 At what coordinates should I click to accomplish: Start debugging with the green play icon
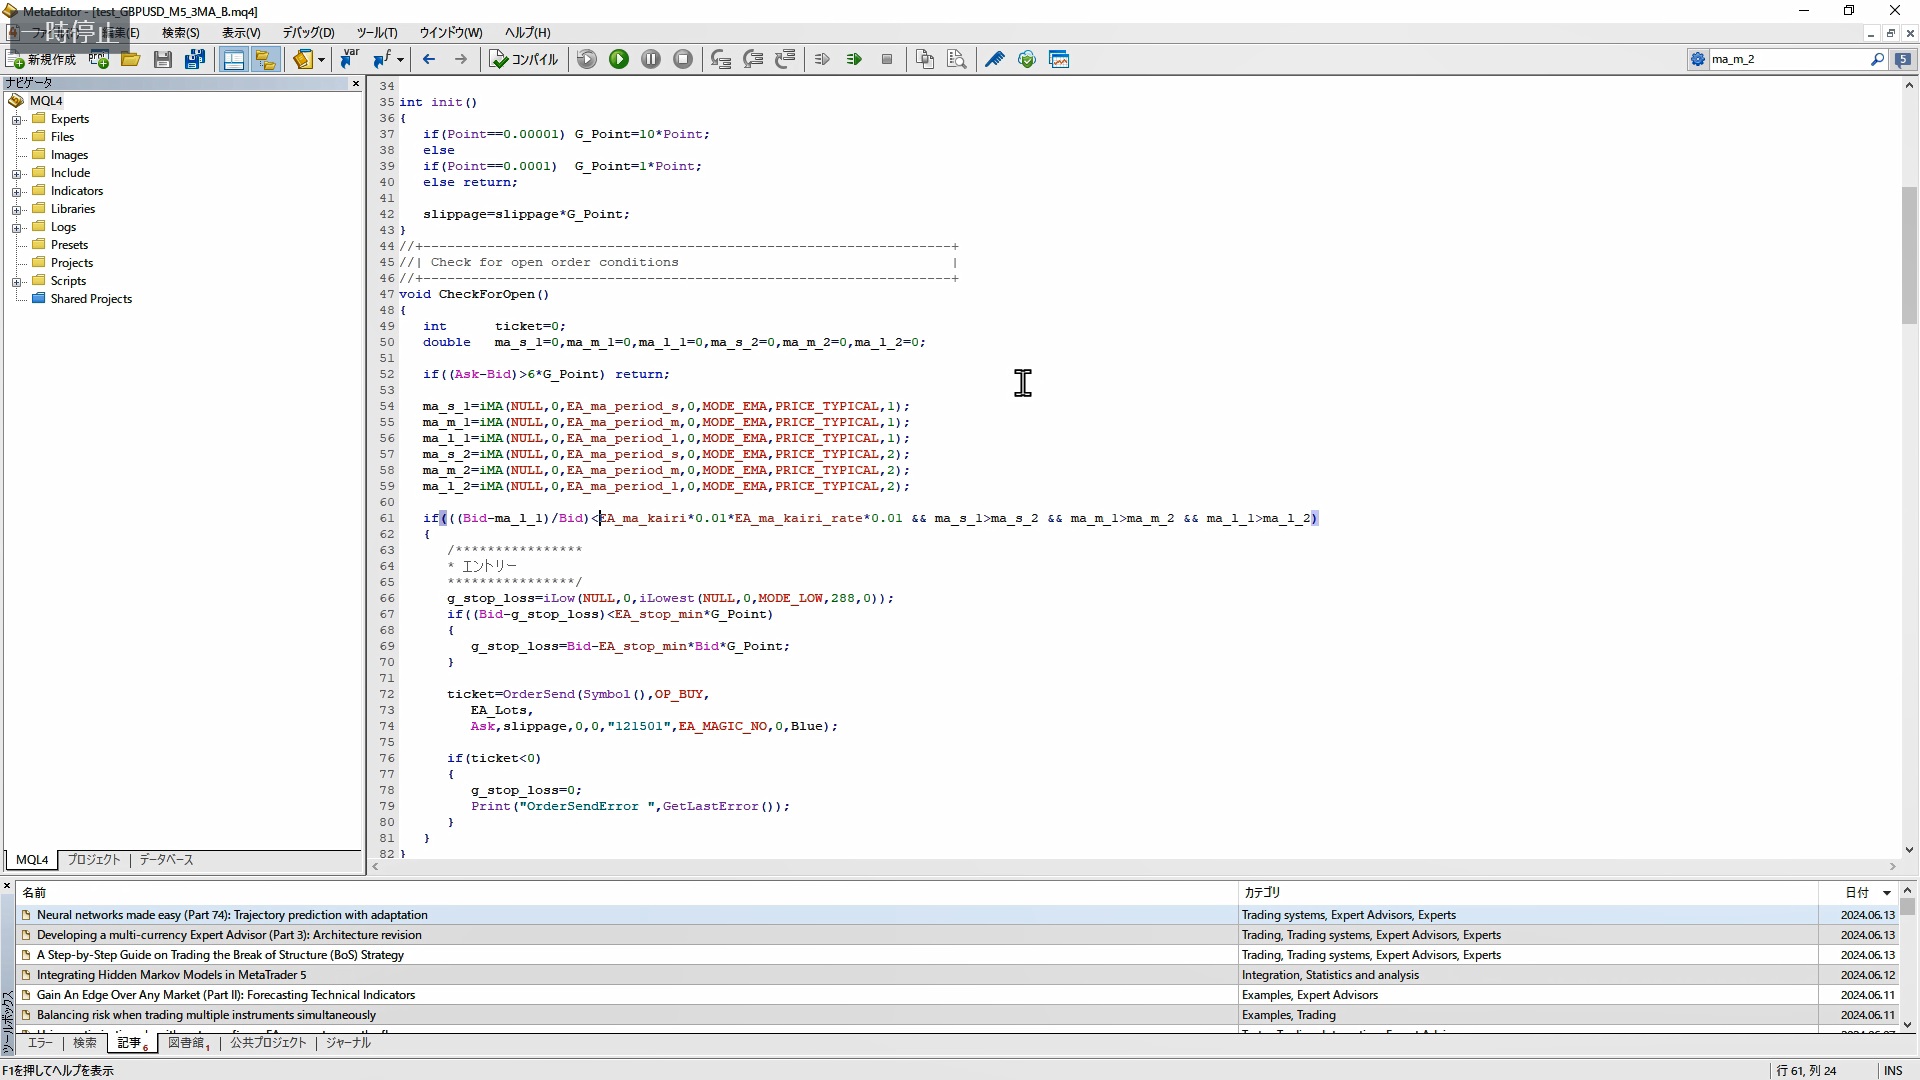pos(619,60)
